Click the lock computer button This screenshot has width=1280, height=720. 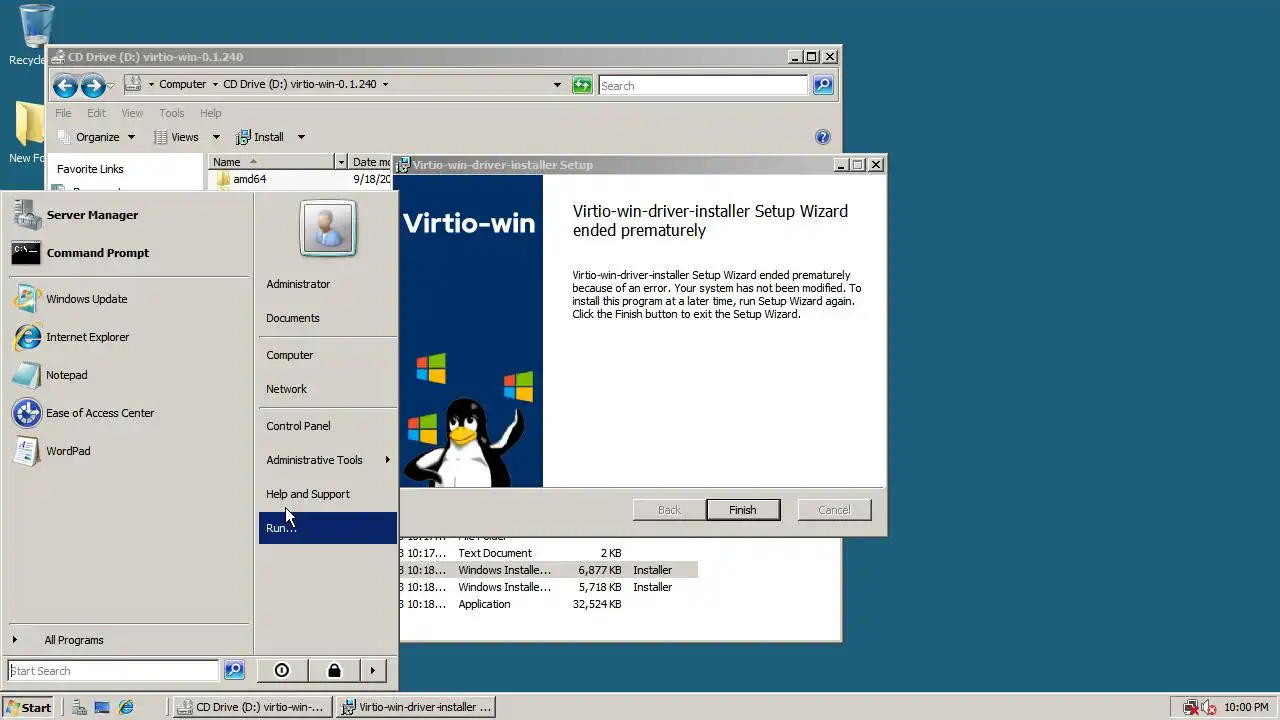[x=334, y=671]
